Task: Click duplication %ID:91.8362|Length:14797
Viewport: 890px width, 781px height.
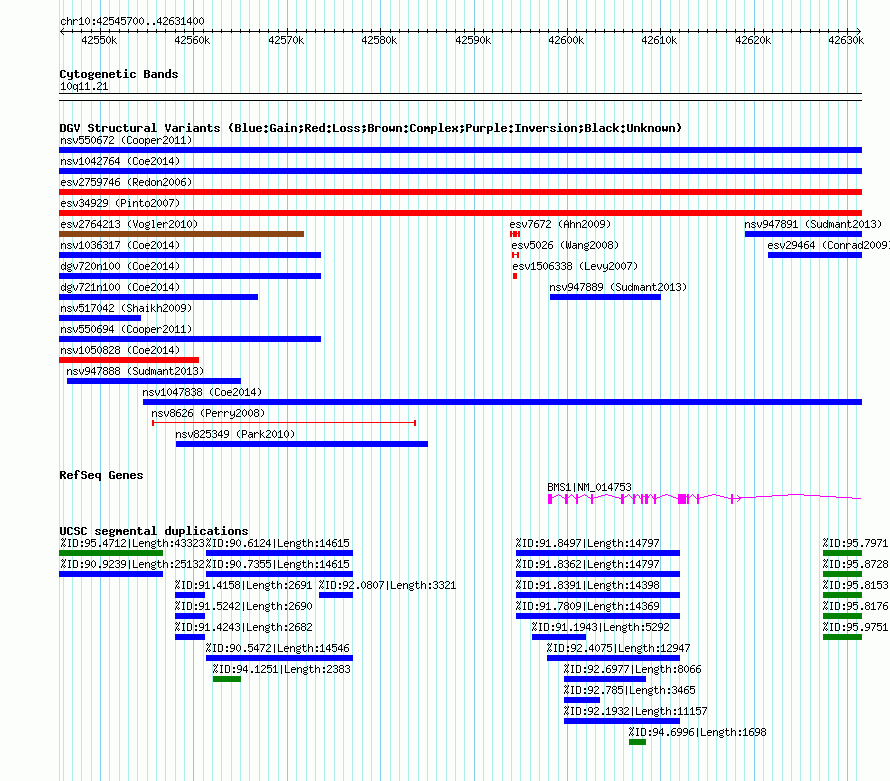Action: [x=587, y=564]
